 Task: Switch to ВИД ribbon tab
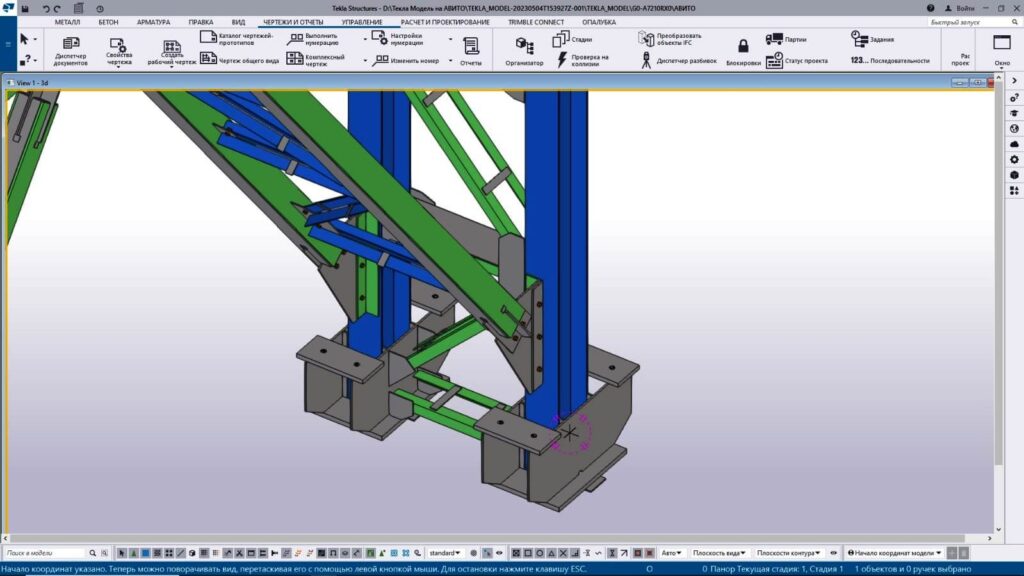pos(238,22)
